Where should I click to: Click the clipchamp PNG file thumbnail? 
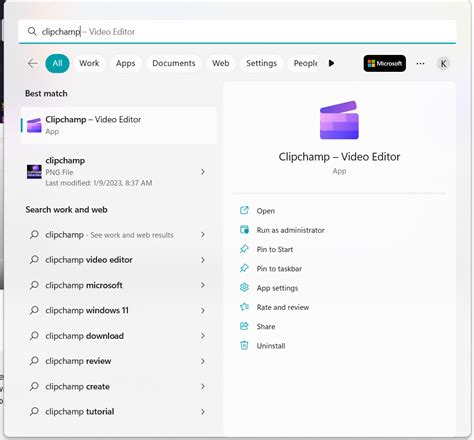34,172
